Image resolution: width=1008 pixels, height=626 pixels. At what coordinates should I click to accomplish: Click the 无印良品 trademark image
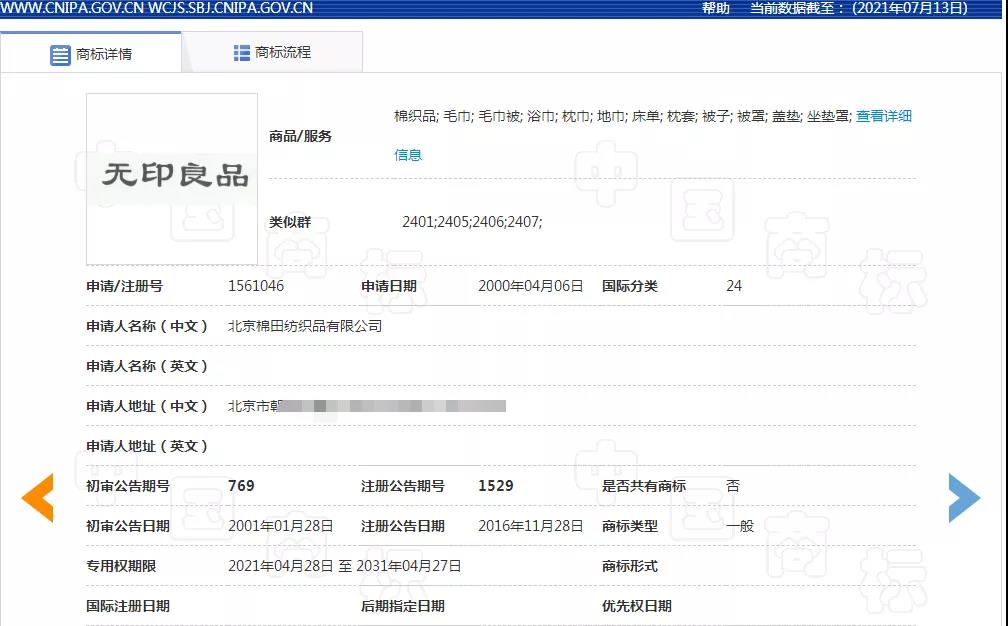(x=172, y=179)
